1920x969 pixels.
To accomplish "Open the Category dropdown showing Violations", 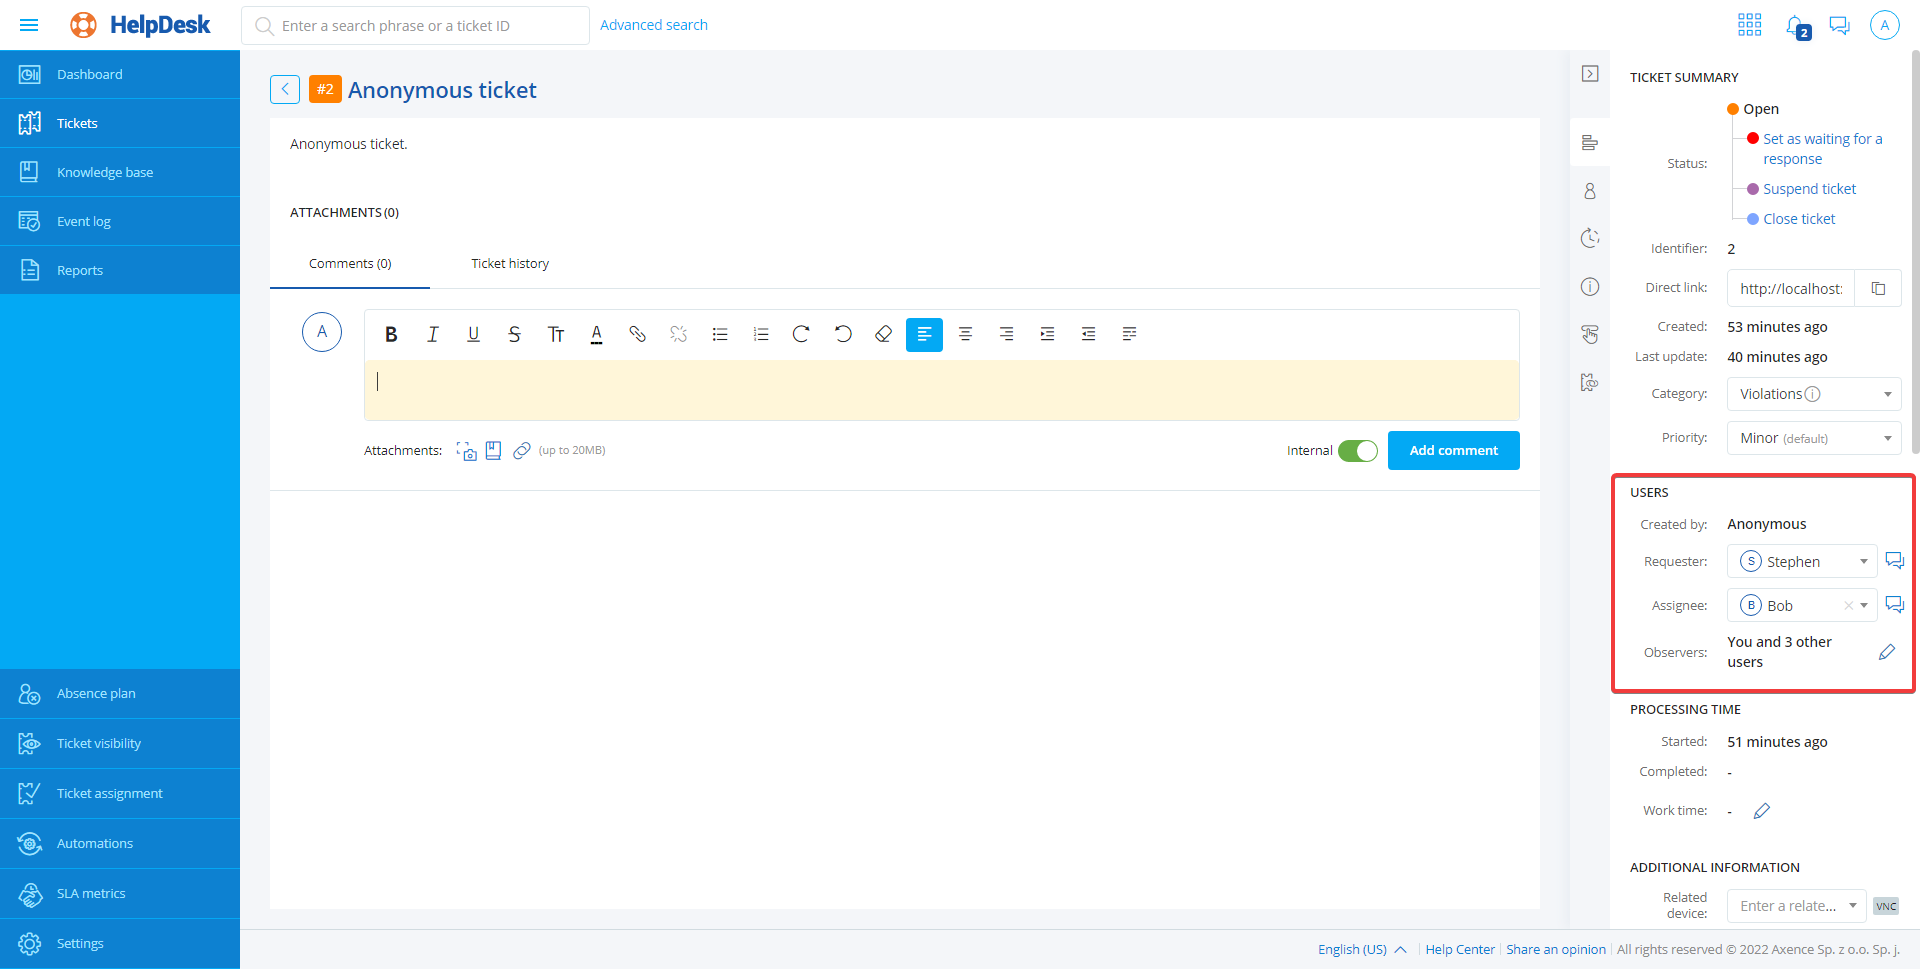I will tap(1813, 394).
